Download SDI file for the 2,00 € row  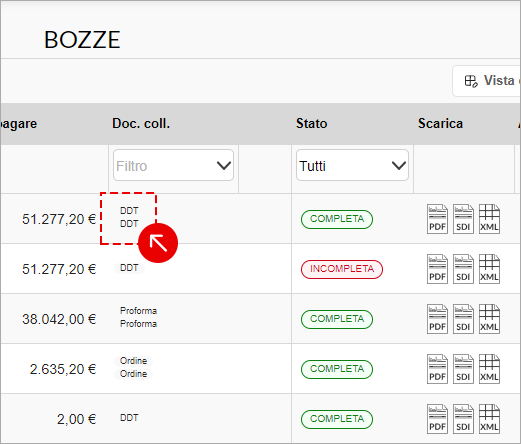(x=463, y=419)
